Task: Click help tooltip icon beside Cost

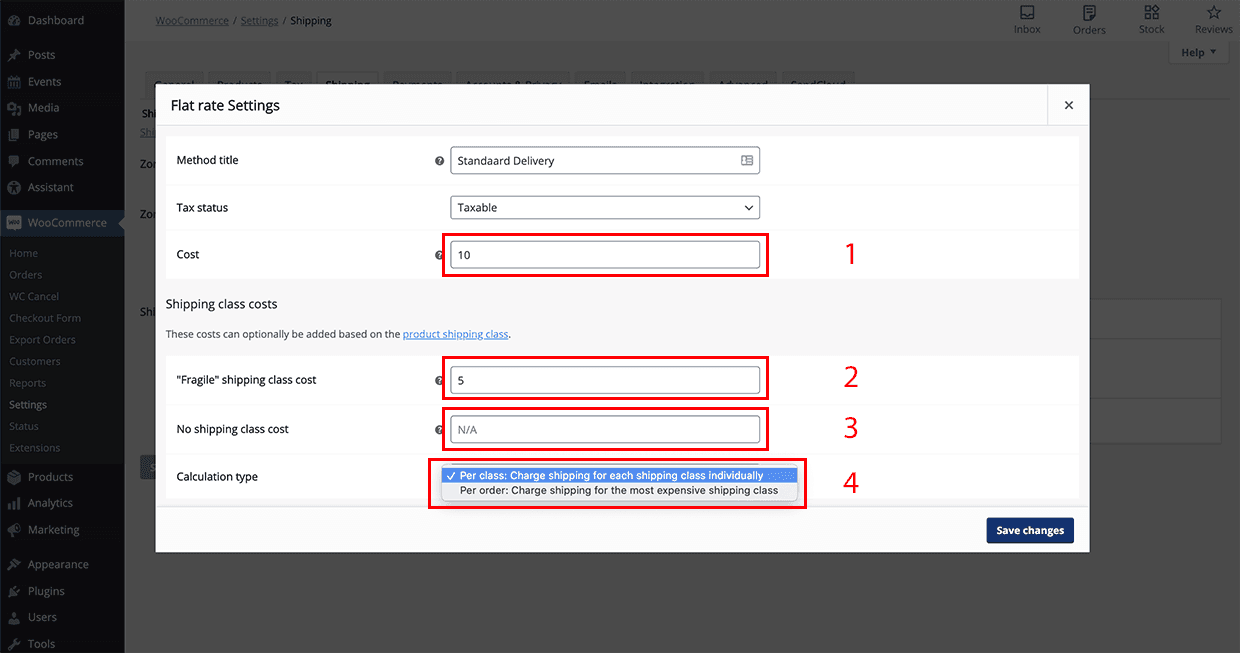Action: click(439, 255)
